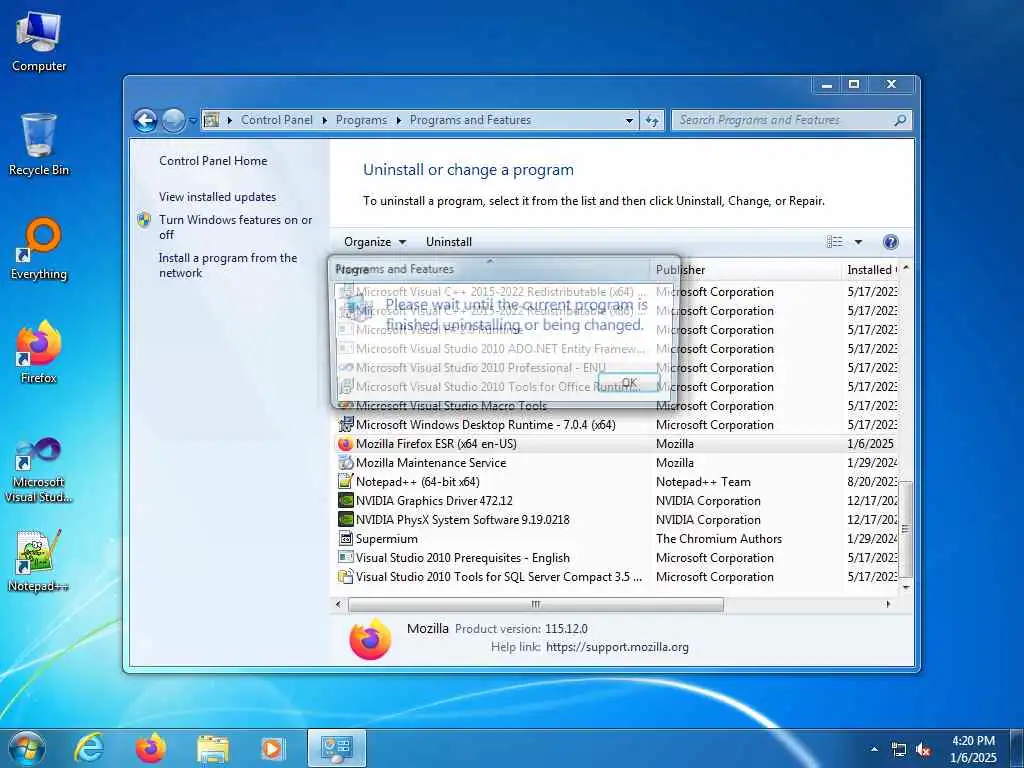Sort by the Installed On column header
1024x768 pixels.
coord(871,270)
